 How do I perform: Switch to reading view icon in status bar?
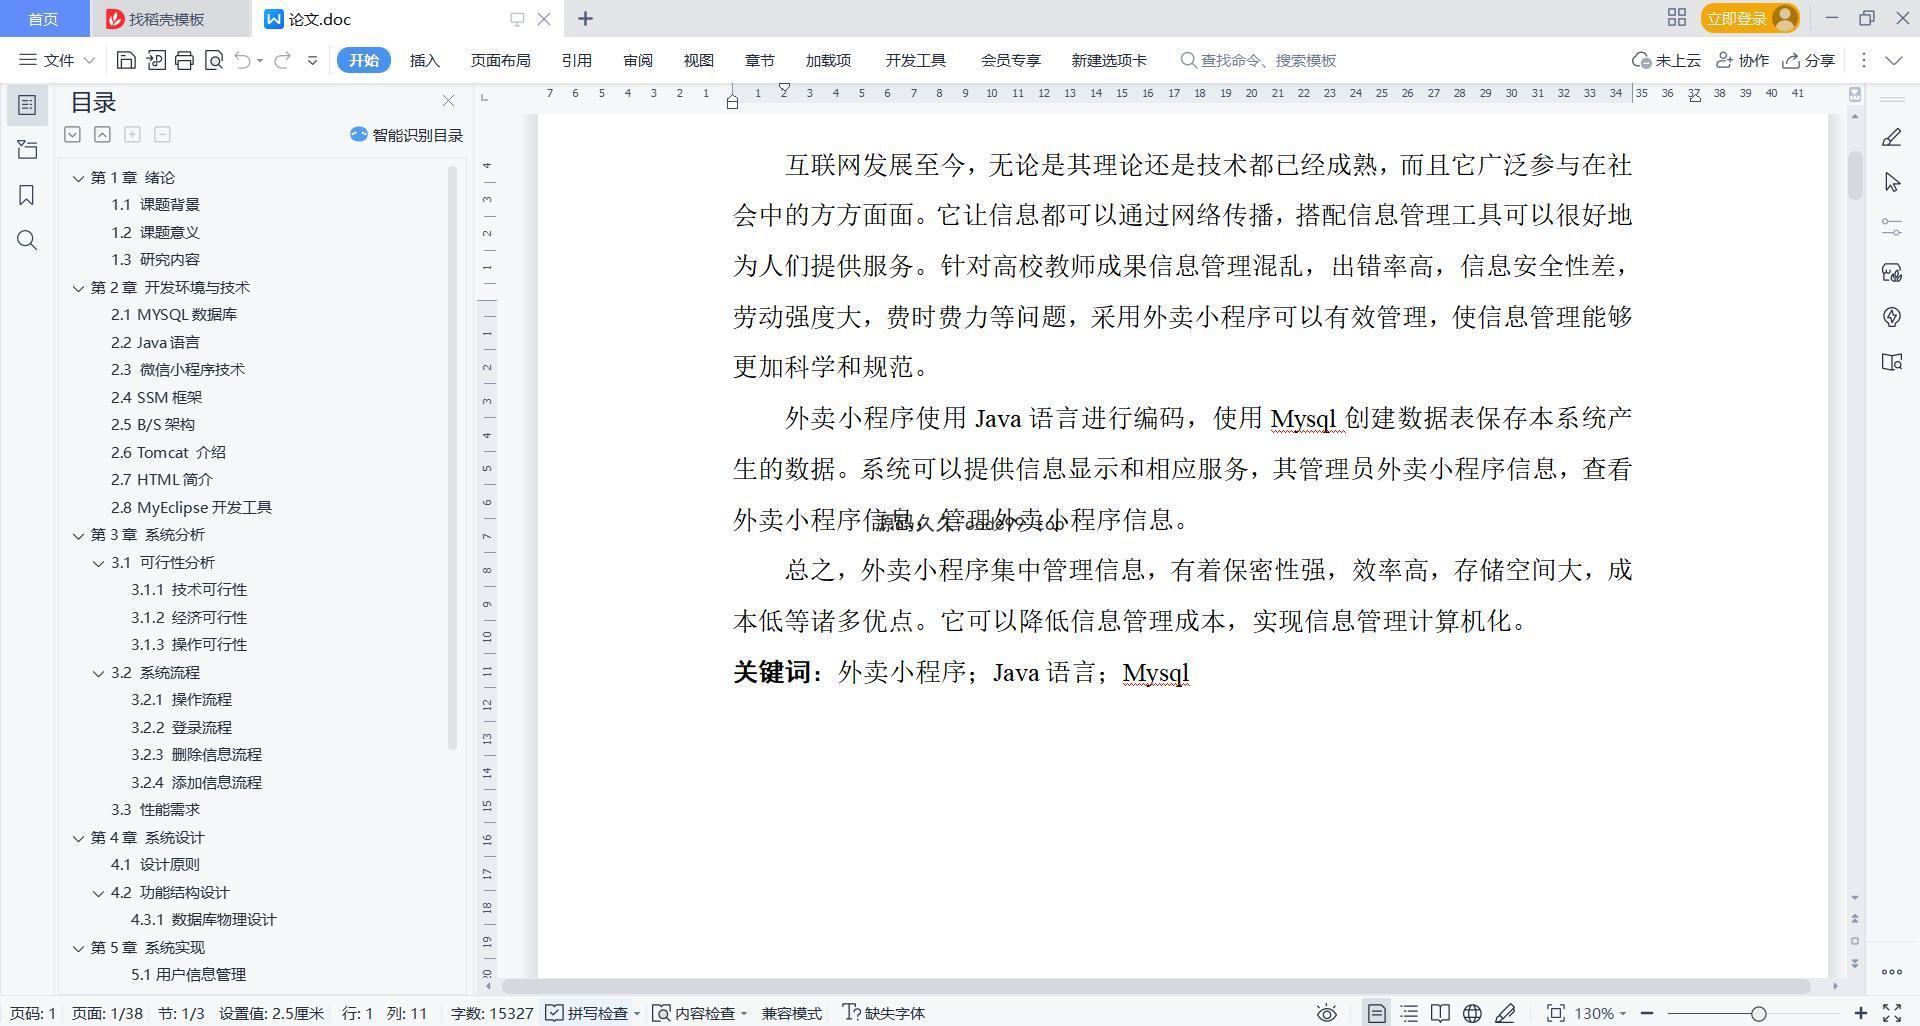[1440, 1013]
